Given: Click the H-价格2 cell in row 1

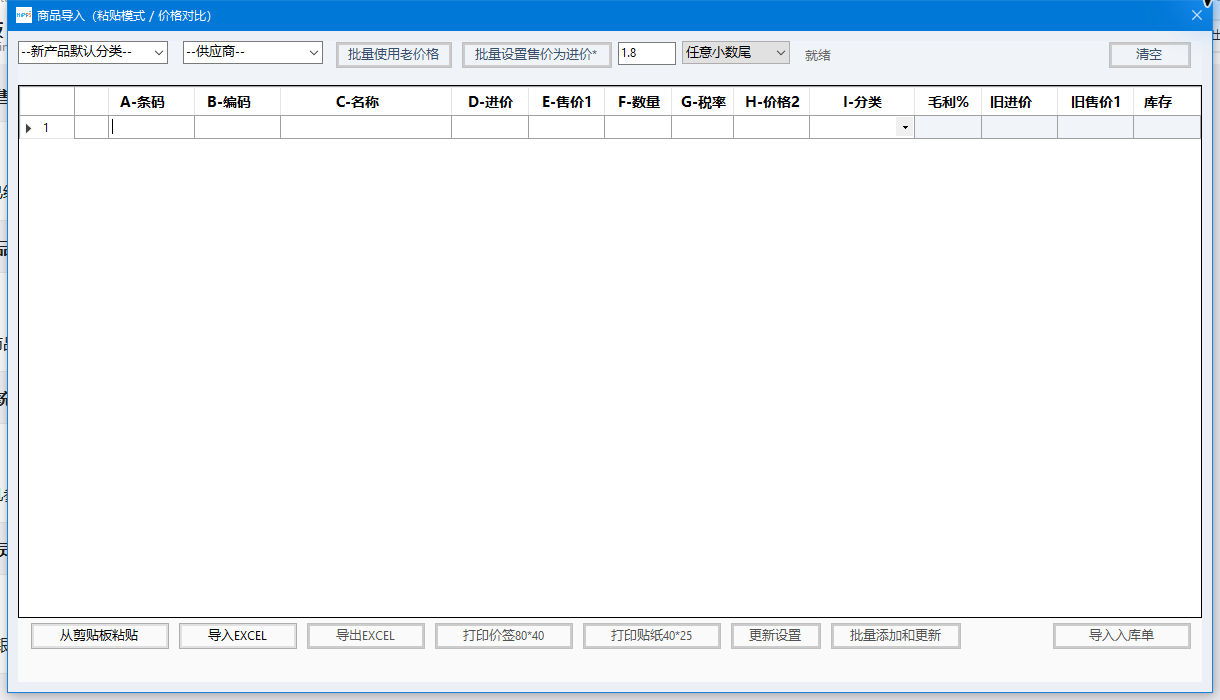Looking at the screenshot, I should 771,128.
